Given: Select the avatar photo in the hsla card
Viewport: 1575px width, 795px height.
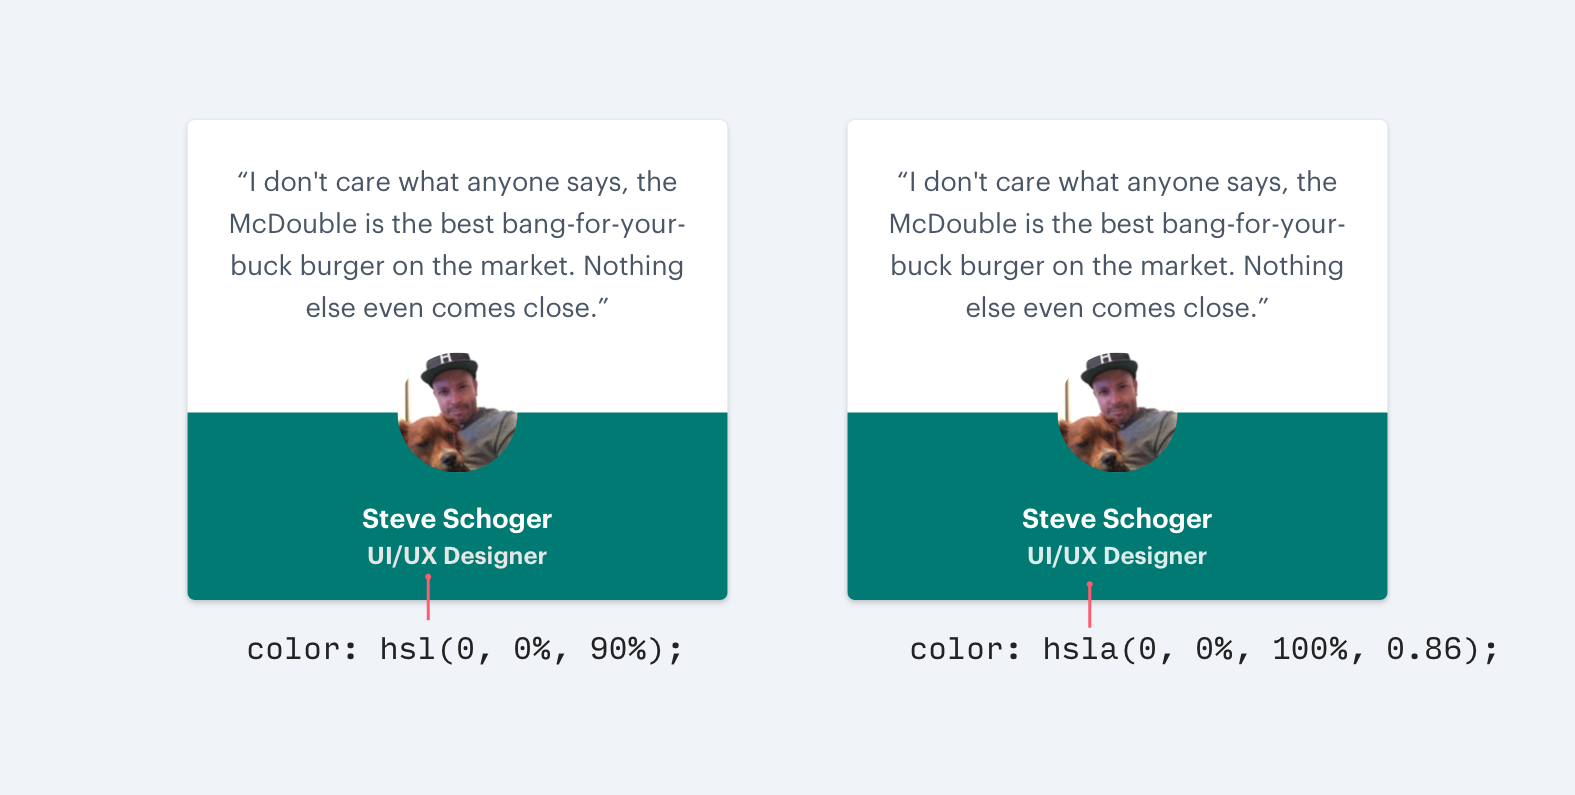Looking at the screenshot, I should (1117, 412).
